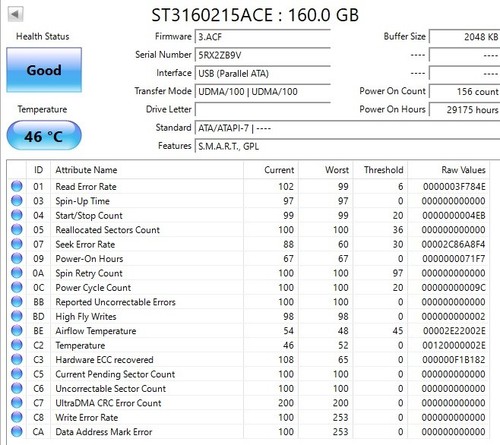500x445 pixels.
Task: Select the Uncorrectable Sector Count attribute name
Action: click(x=110, y=389)
